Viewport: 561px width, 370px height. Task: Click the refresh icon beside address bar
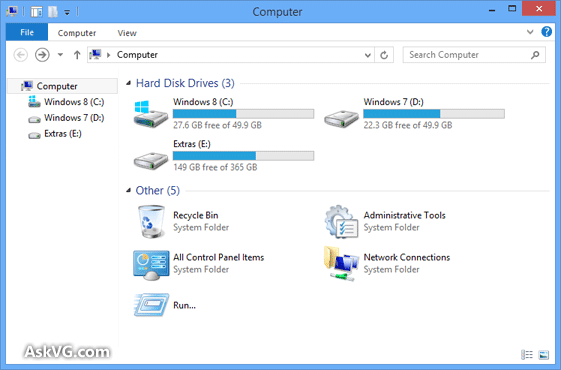pyautogui.click(x=384, y=55)
